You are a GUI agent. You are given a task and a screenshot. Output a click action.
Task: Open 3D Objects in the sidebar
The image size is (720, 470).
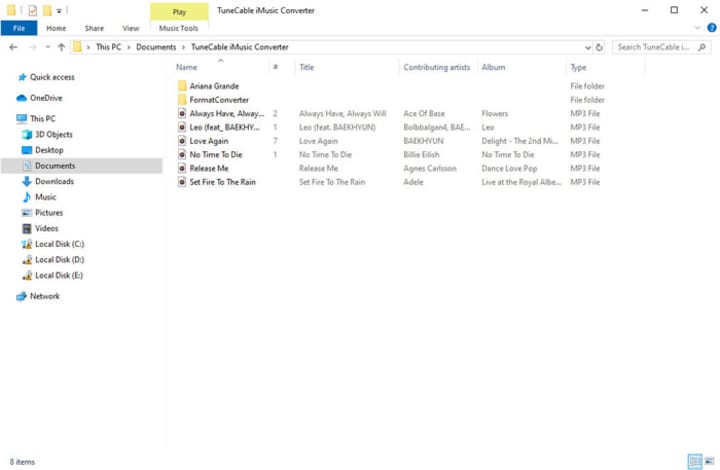pos(54,134)
